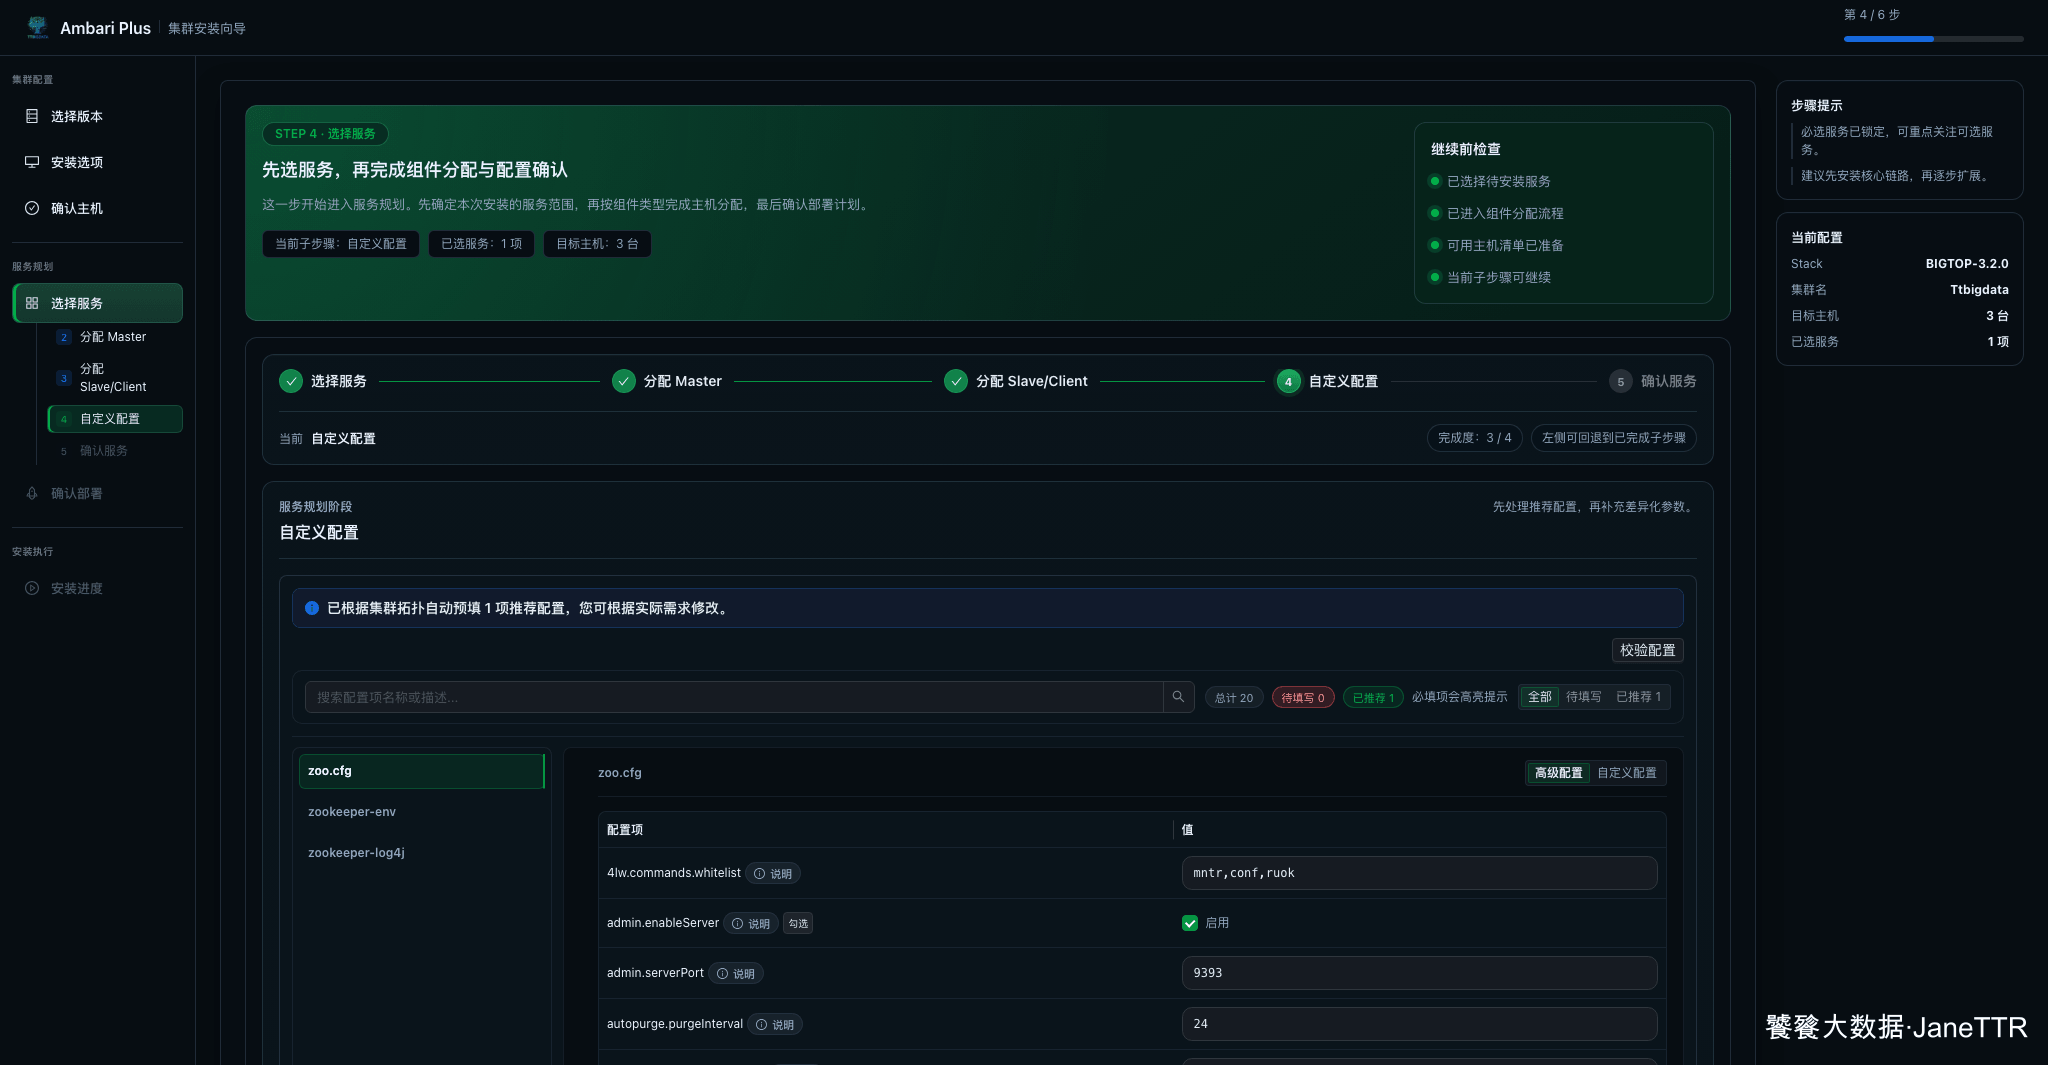The image size is (2048, 1065).
Task: Click the 总计 20 badge
Action: click(1234, 697)
